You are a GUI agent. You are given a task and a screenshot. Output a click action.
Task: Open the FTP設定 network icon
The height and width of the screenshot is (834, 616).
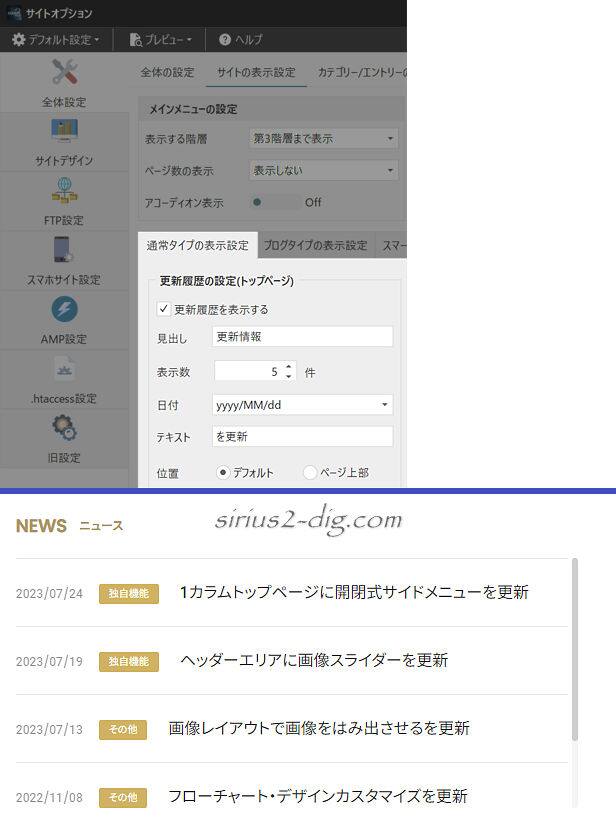pyautogui.click(x=64, y=190)
